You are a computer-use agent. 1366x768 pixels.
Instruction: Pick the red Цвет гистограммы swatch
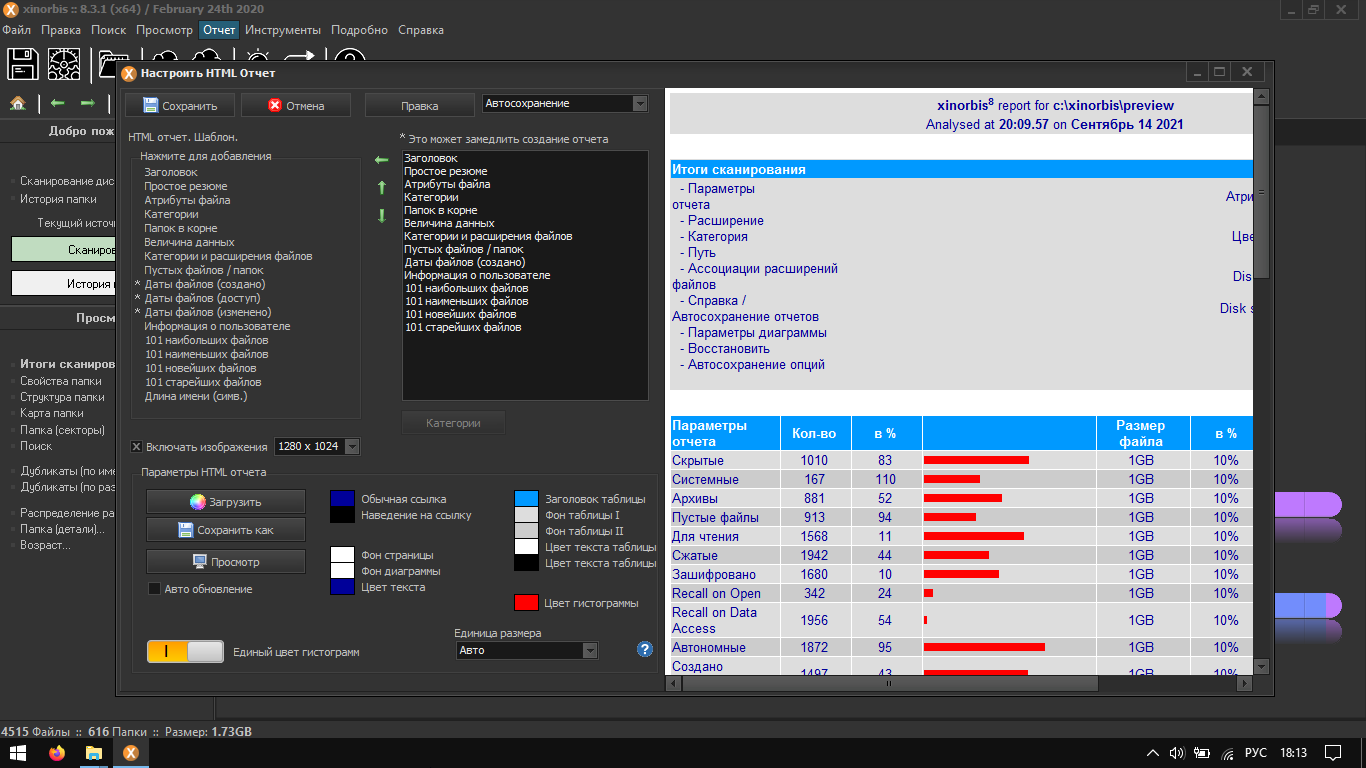(x=527, y=603)
